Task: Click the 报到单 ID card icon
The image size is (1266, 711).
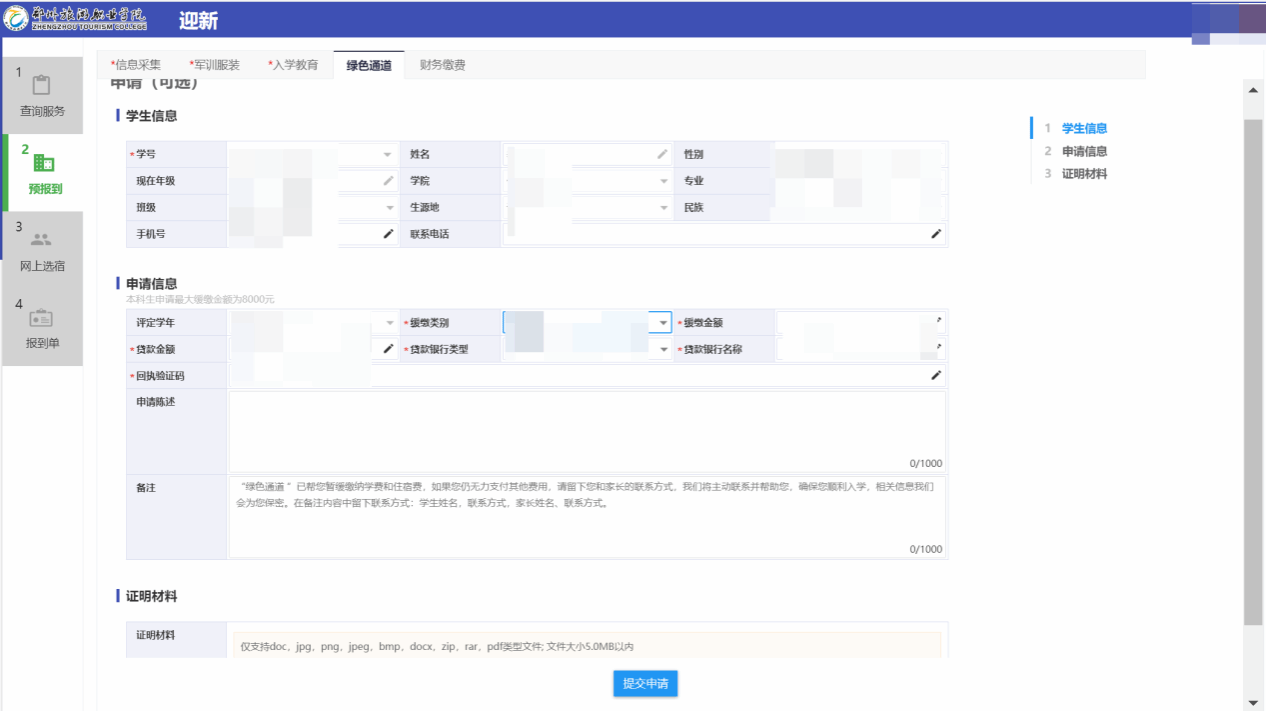Action: [41, 318]
